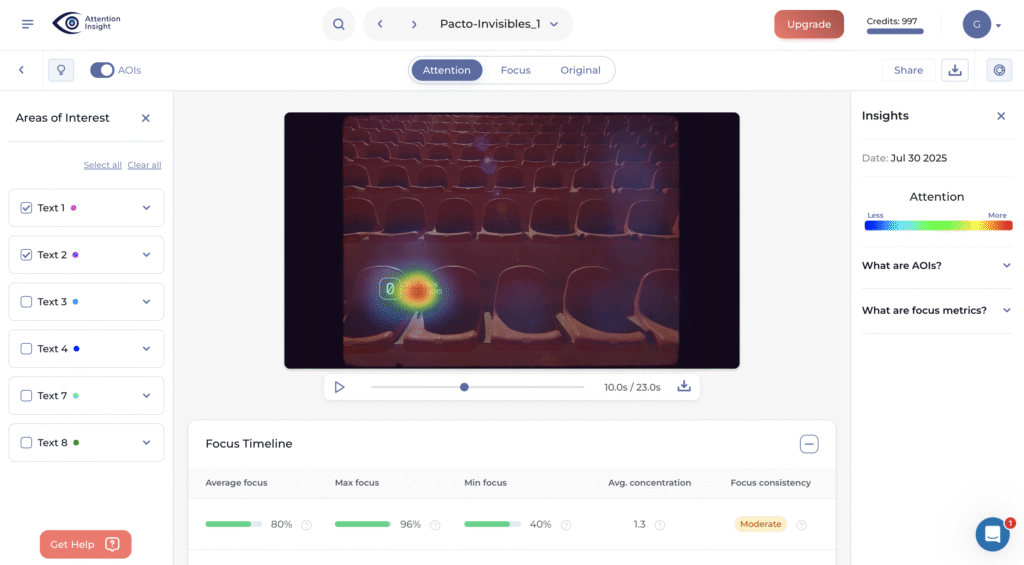The height and width of the screenshot is (565, 1024).
Task: Expand the Text 4 area details
Action: point(146,349)
